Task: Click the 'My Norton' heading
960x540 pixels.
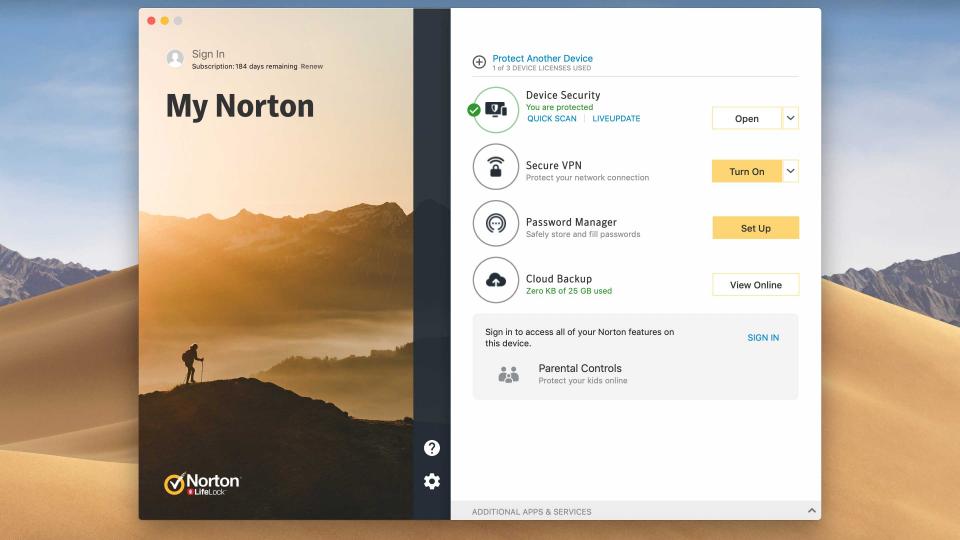Action: pyautogui.click(x=240, y=106)
